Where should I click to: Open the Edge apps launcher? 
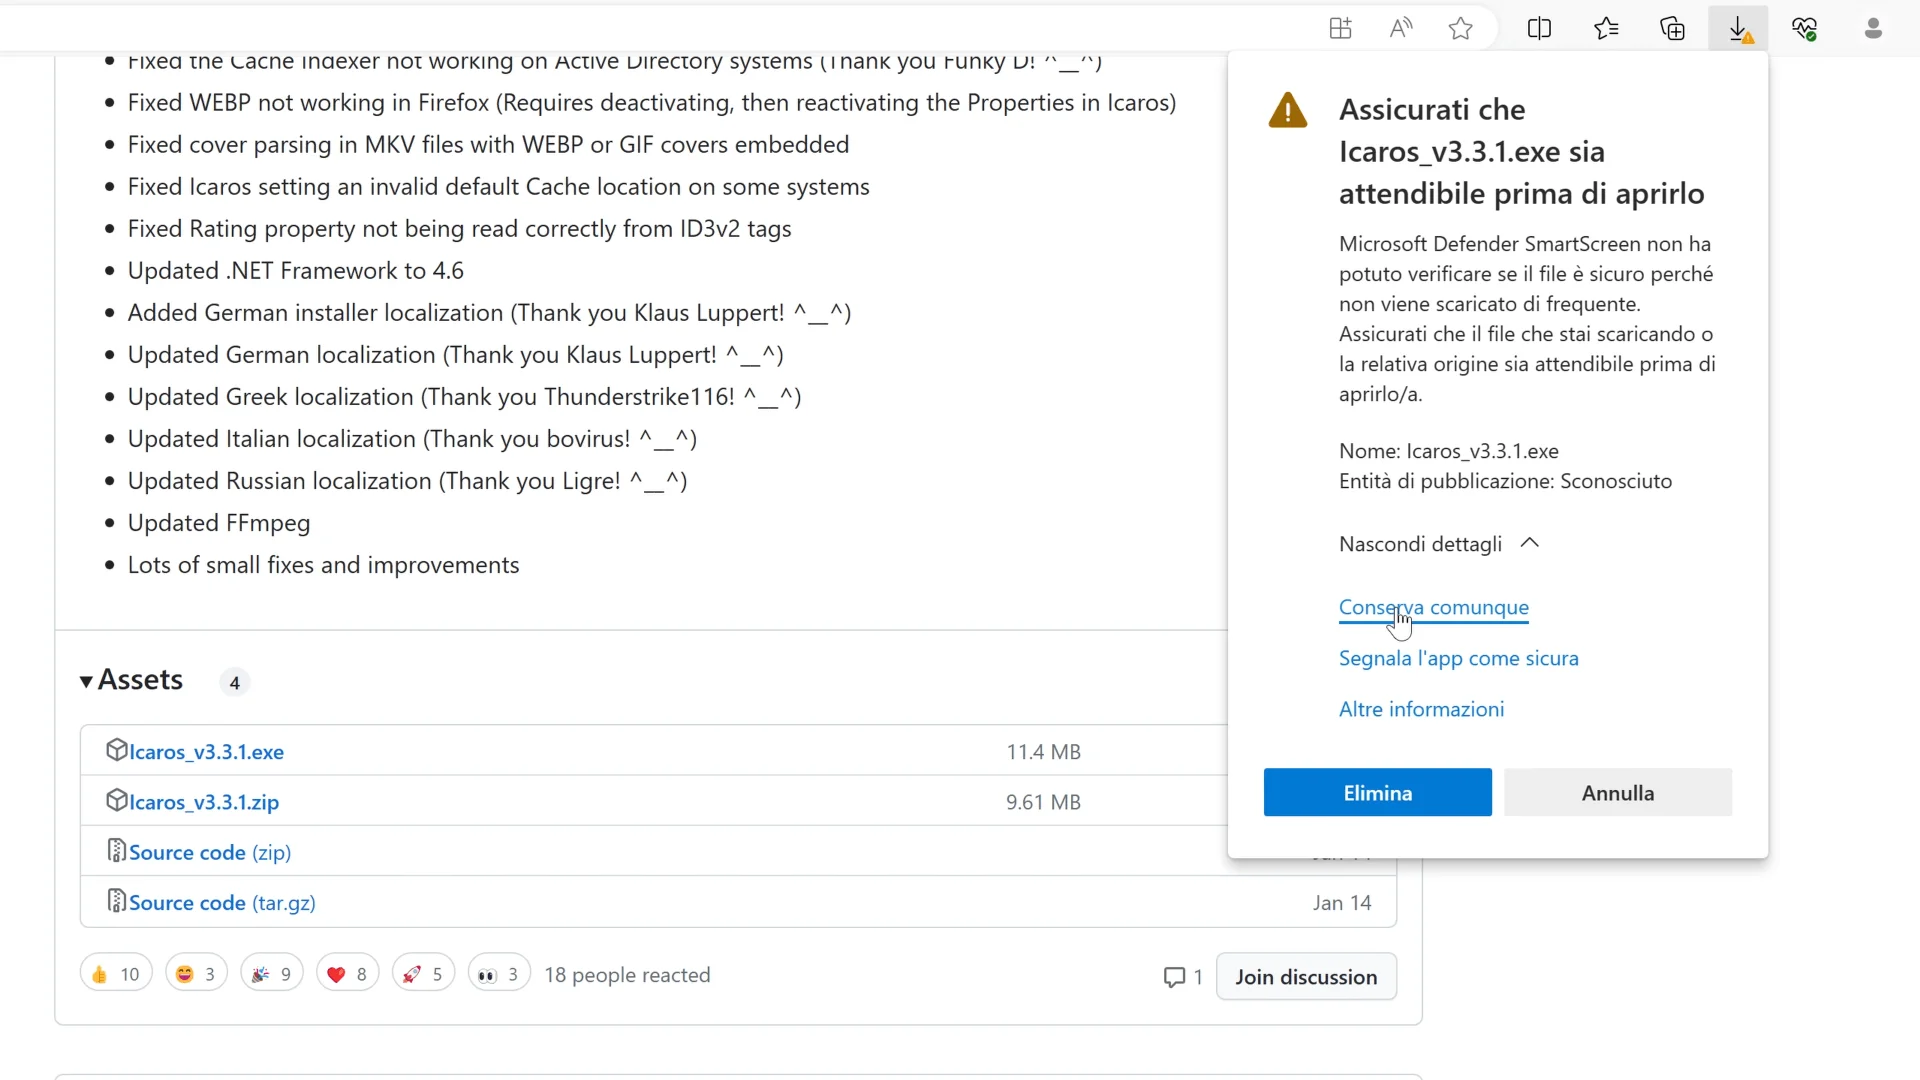(x=1341, y=28)
